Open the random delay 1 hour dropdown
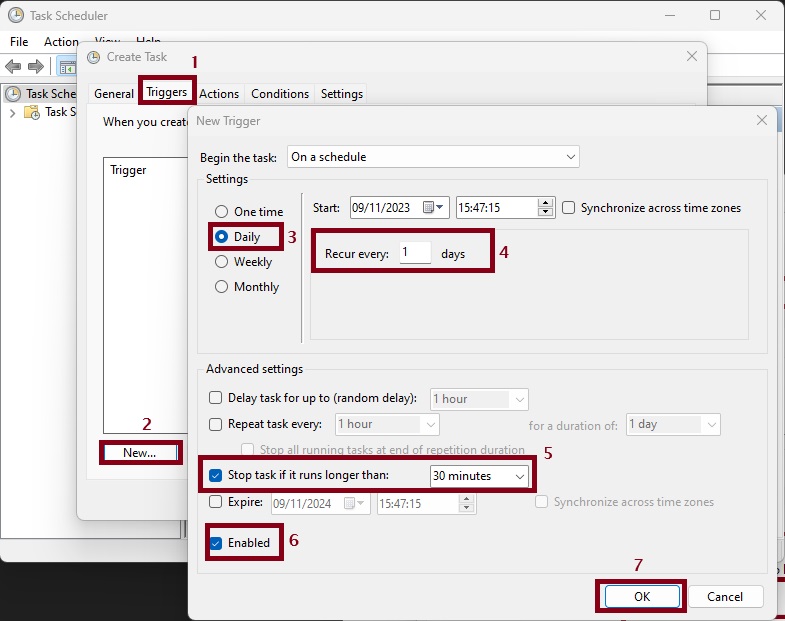 [x=479, y=399]
